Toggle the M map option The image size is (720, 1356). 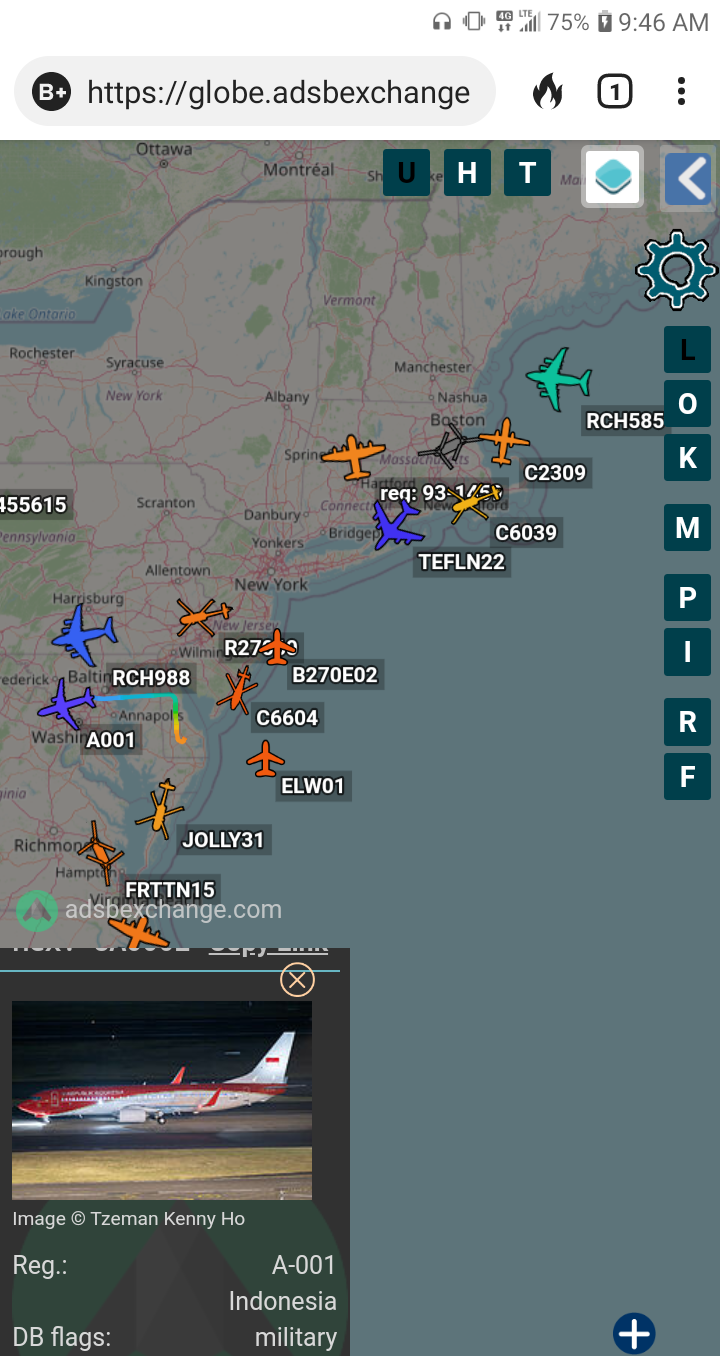pyautogui.click(x=687, y=527)
